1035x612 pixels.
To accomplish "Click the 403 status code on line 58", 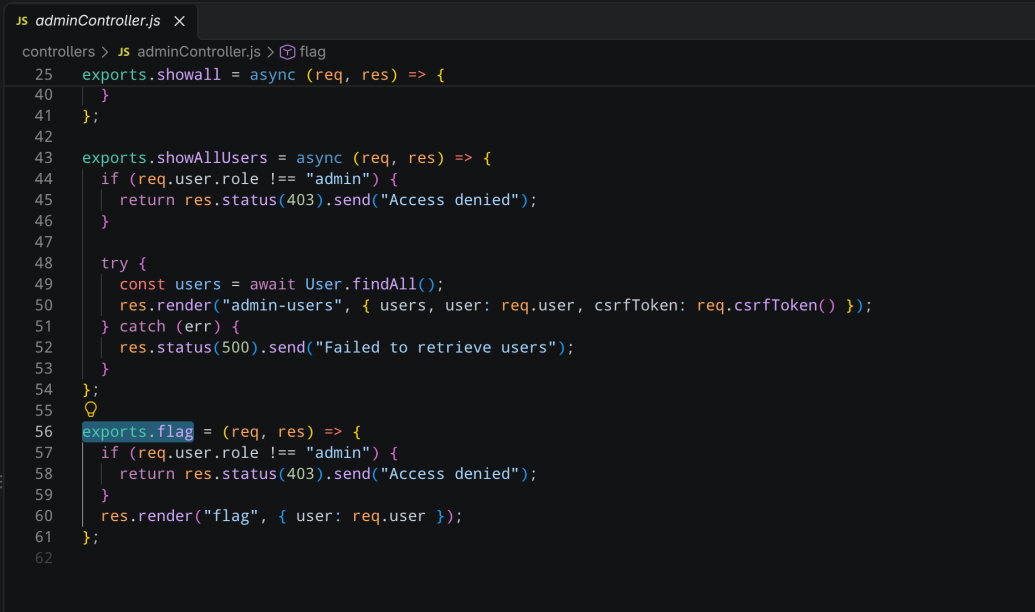I will (300, 473).
